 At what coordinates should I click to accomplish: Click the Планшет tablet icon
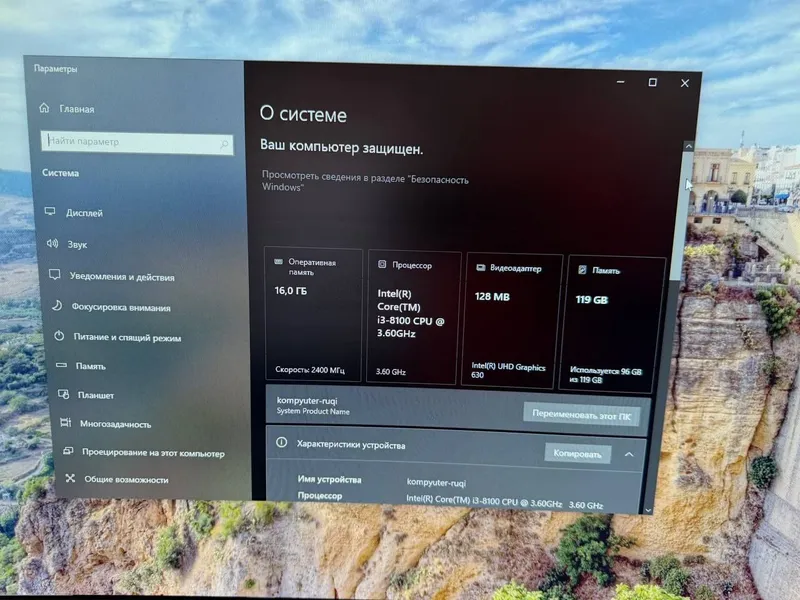[x=64, y=394]
